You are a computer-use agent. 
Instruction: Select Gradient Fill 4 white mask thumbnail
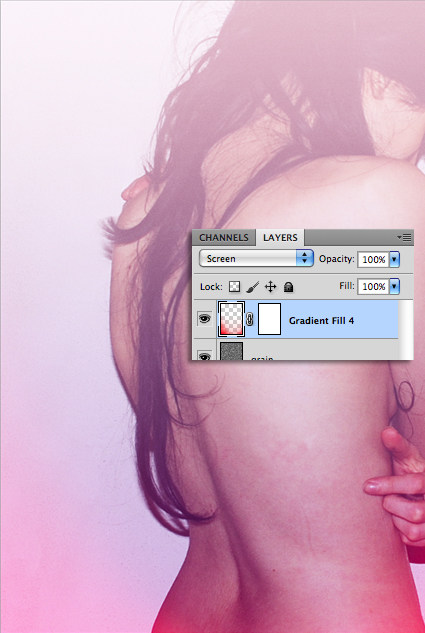pyautogui.click(x=269, y=319)
